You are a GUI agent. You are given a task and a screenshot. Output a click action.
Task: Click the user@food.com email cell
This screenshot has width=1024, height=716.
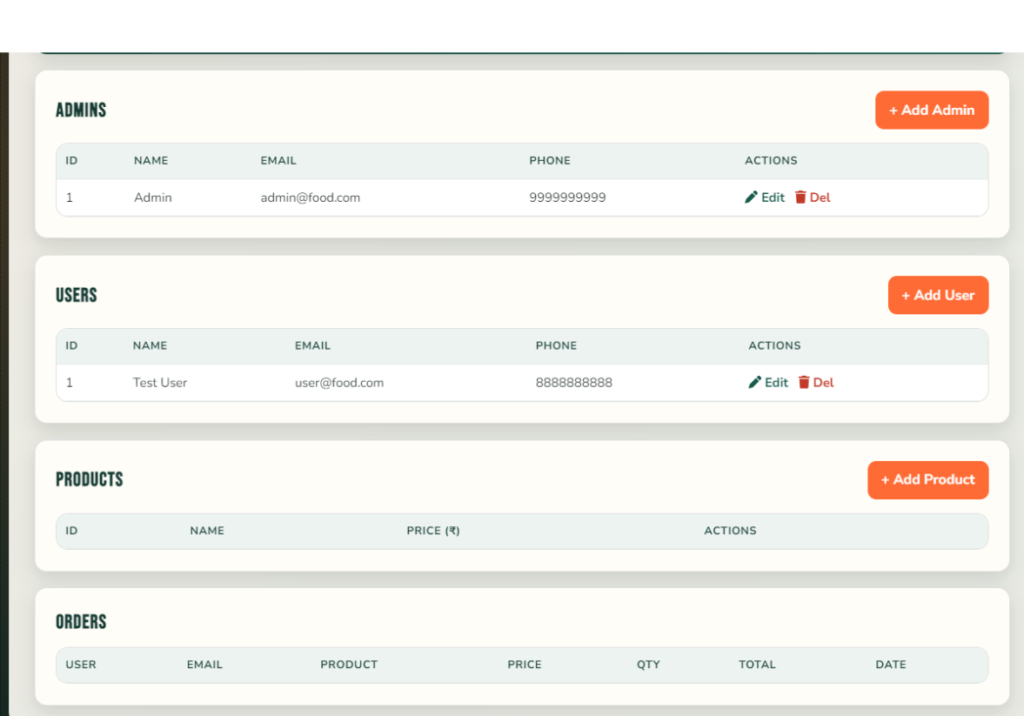point(338,382)
